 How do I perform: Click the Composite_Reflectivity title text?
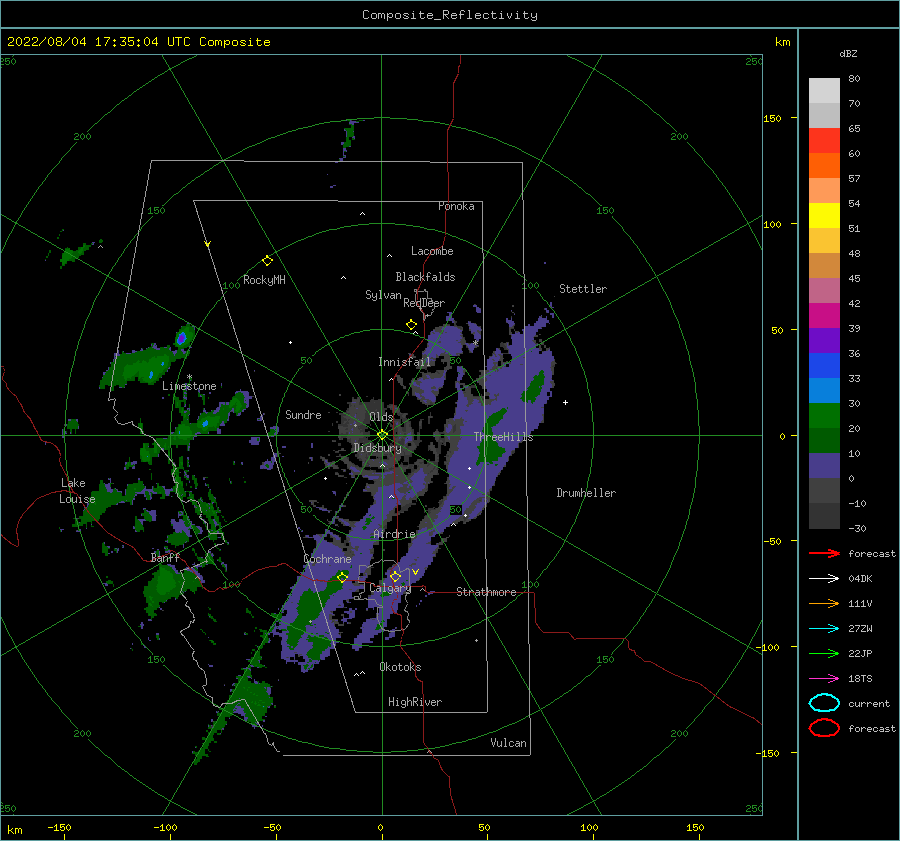point(450,15)
